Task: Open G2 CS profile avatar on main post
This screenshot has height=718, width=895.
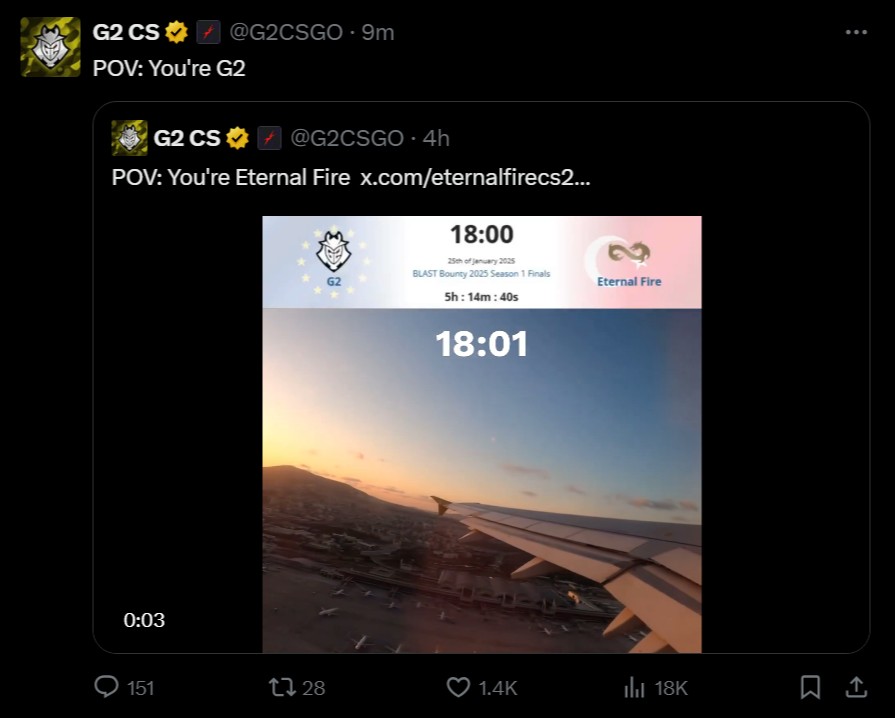Action: (51, 47)
